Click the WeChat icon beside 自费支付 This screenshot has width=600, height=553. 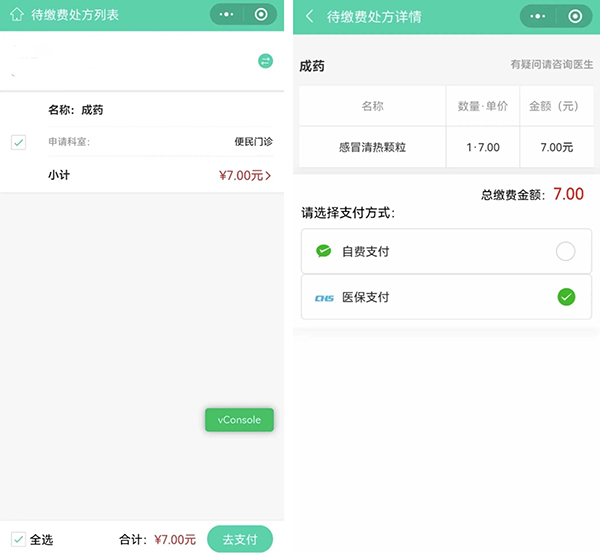coord(323,251)
